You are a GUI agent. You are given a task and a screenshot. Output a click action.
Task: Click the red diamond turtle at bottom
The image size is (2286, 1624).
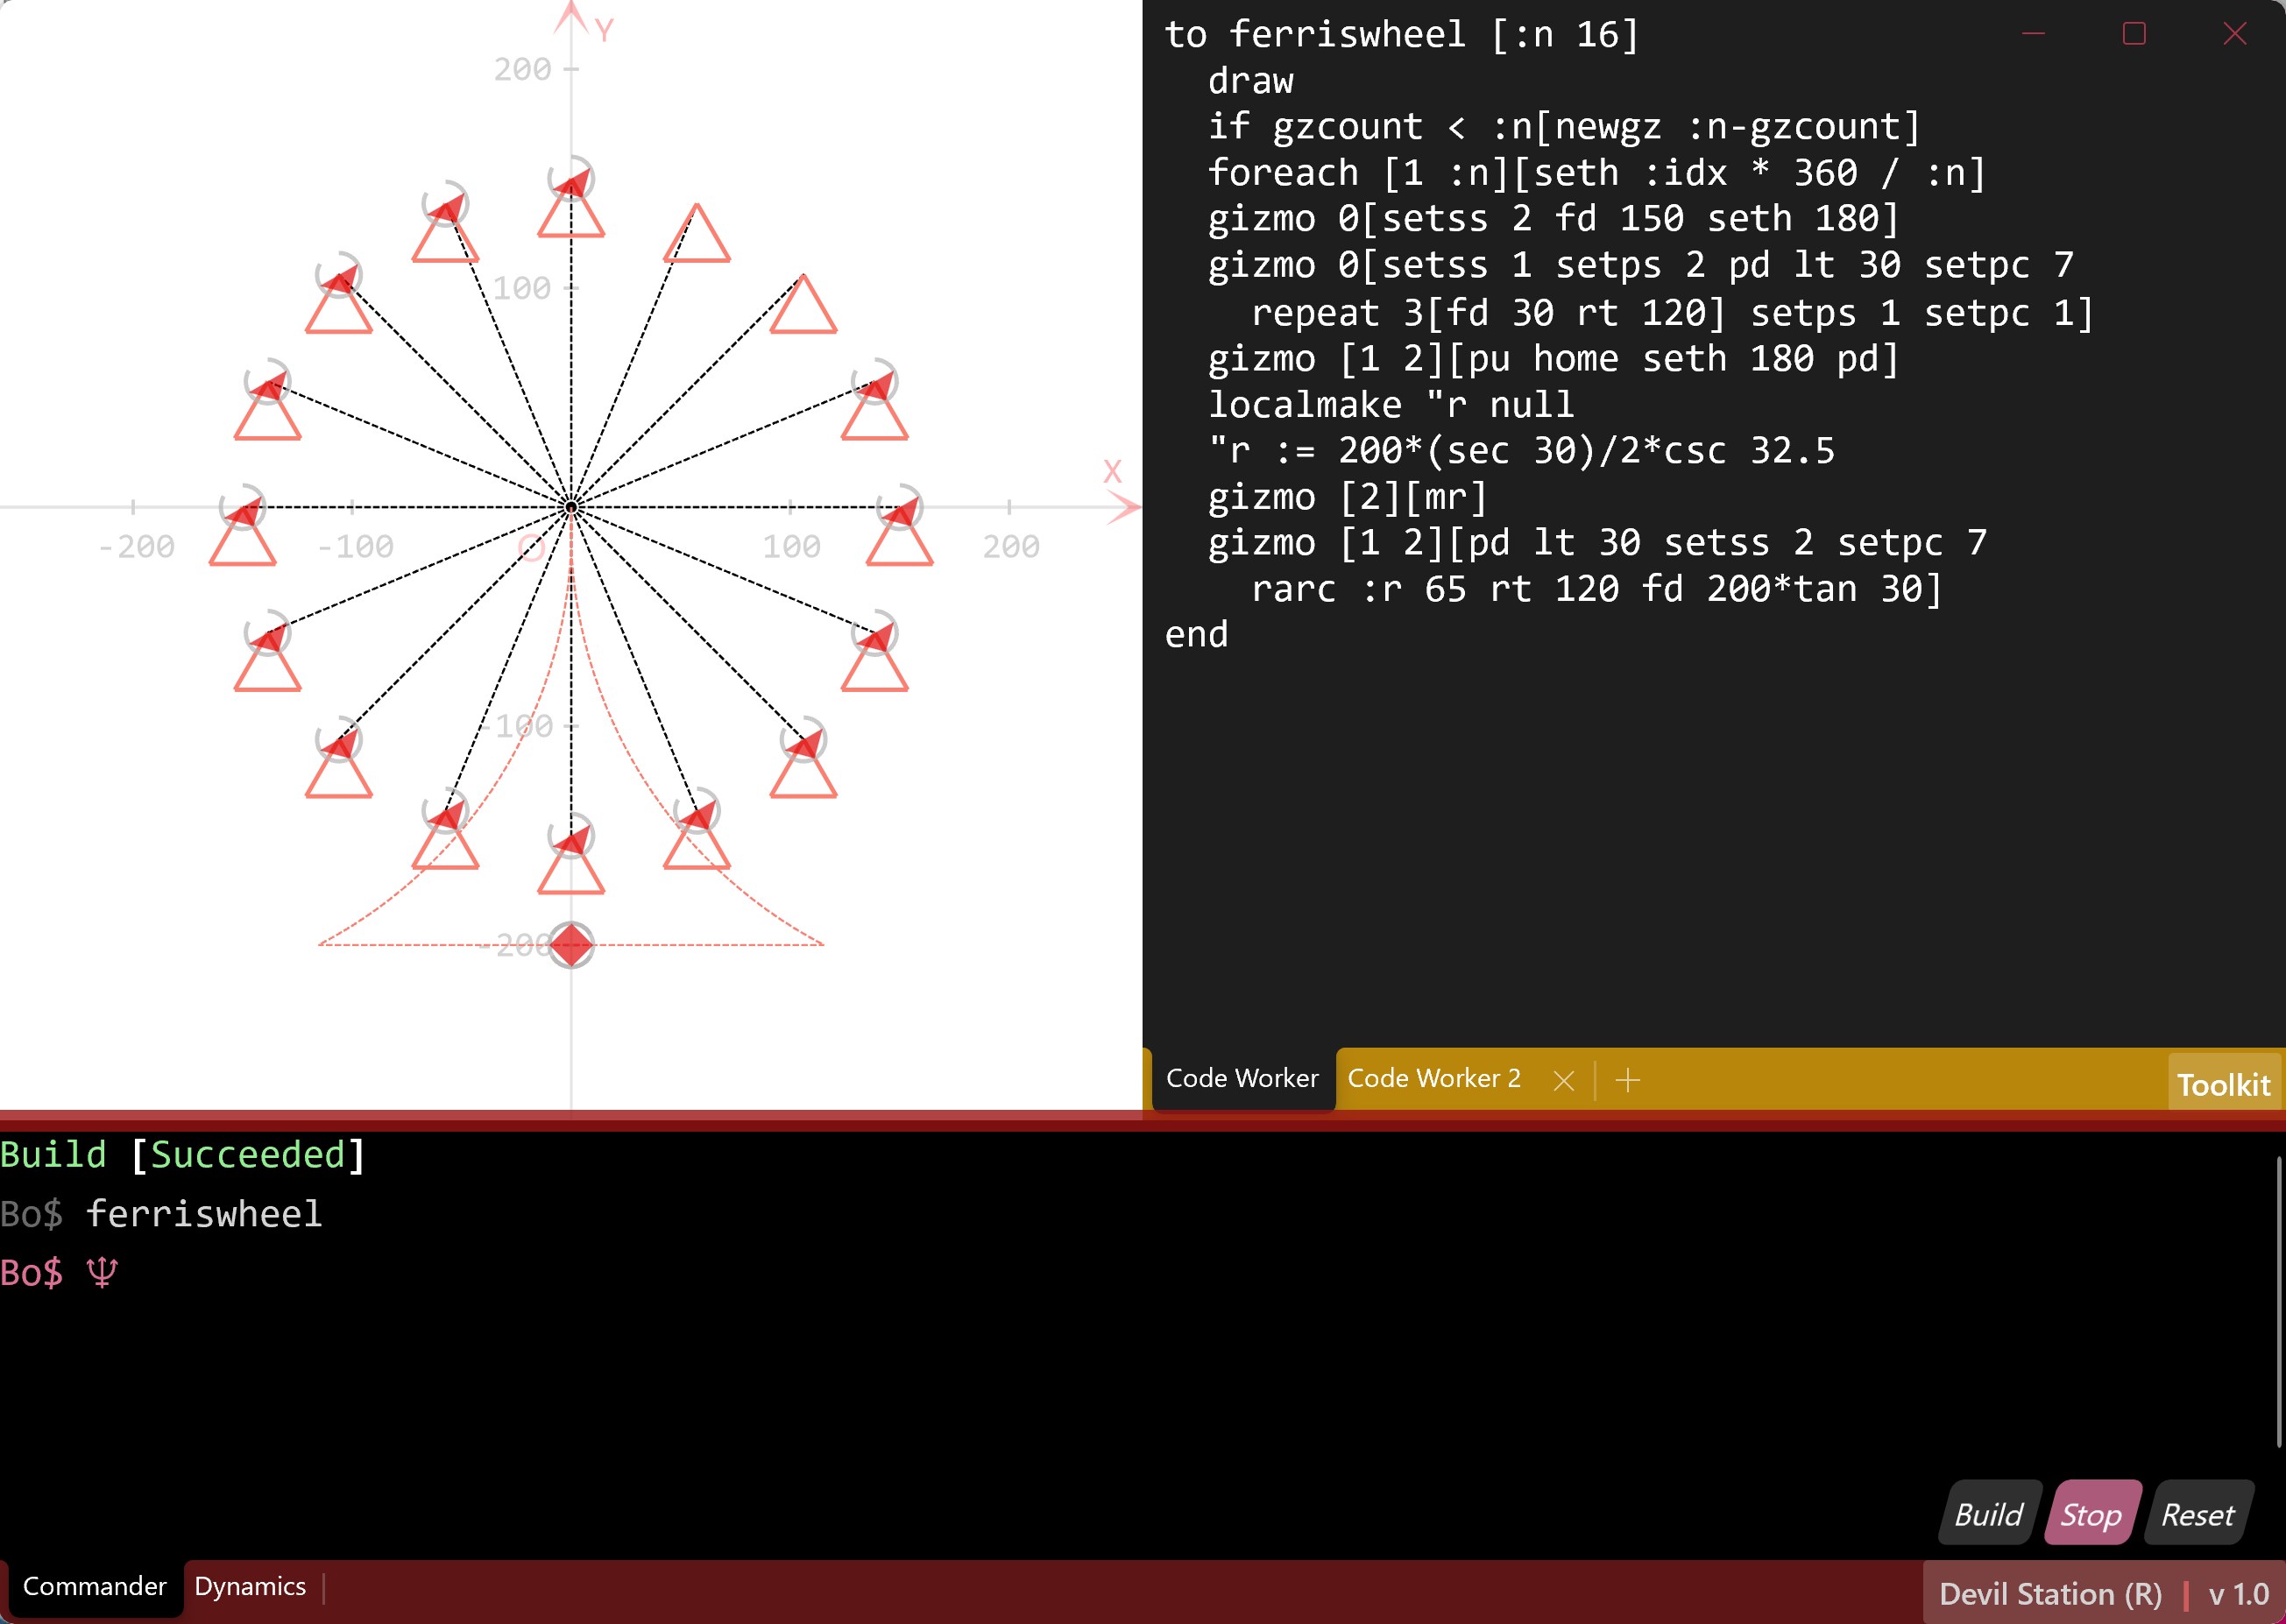point(571,945)
